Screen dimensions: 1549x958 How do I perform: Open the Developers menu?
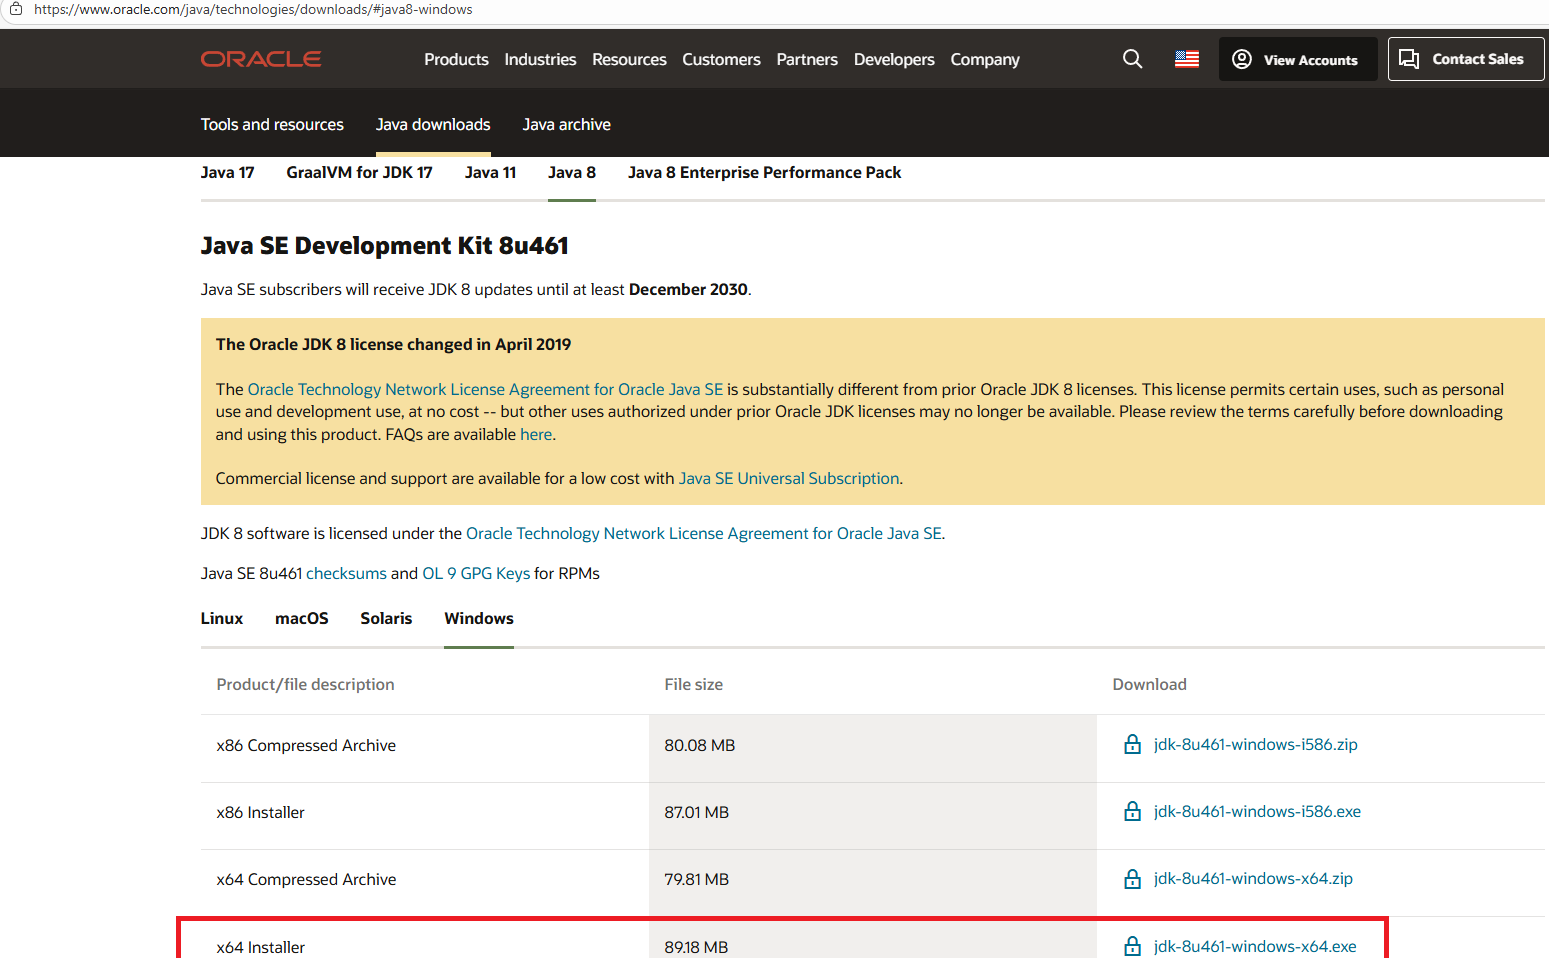tap(894, 59)
